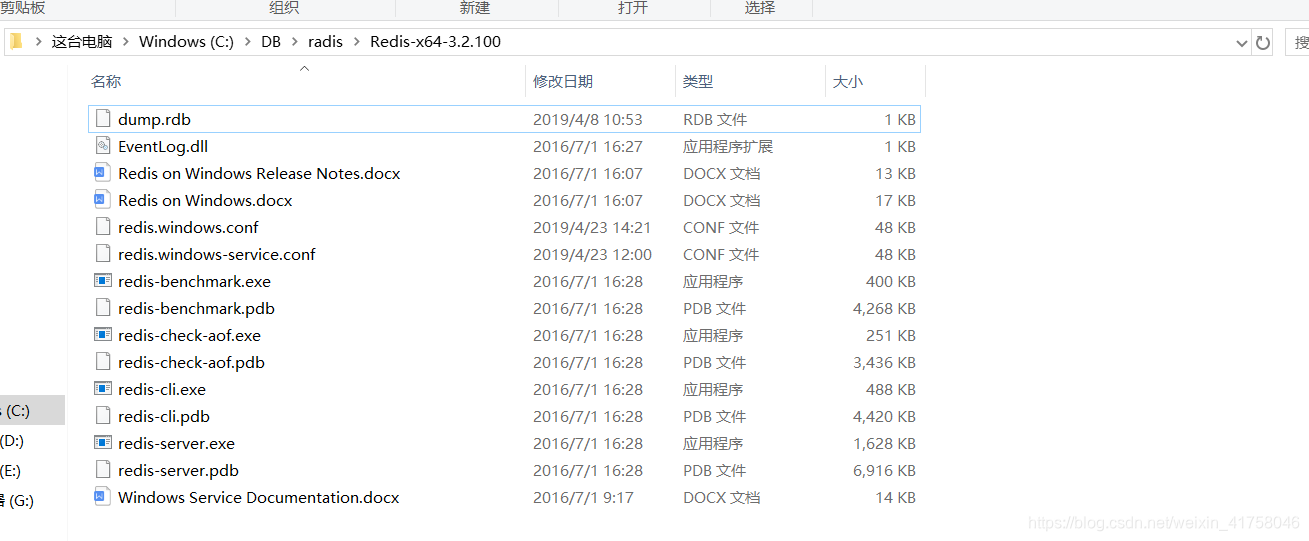
Task: Select the redis-server.exe file name
Action: click(x=176, y=443)
